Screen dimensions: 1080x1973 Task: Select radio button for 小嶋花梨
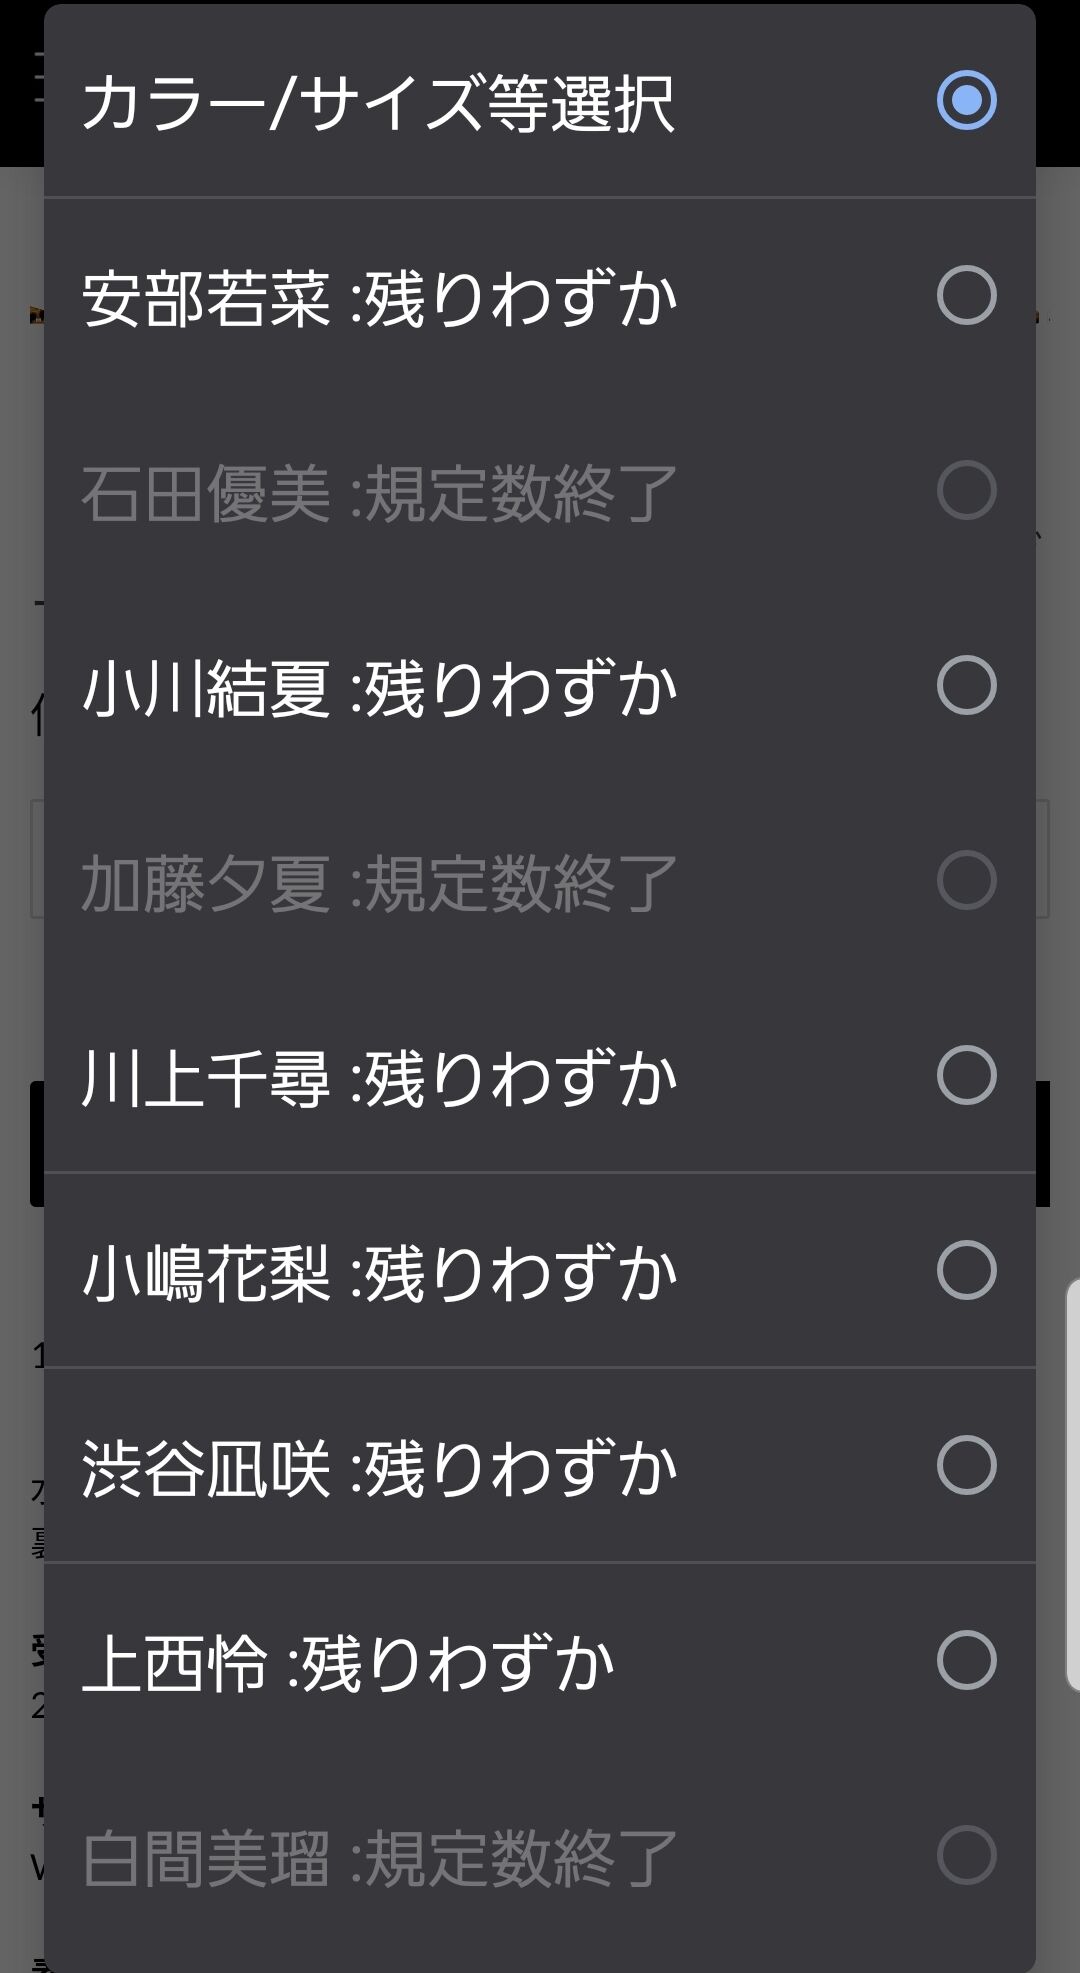[x=966, y=1270]
